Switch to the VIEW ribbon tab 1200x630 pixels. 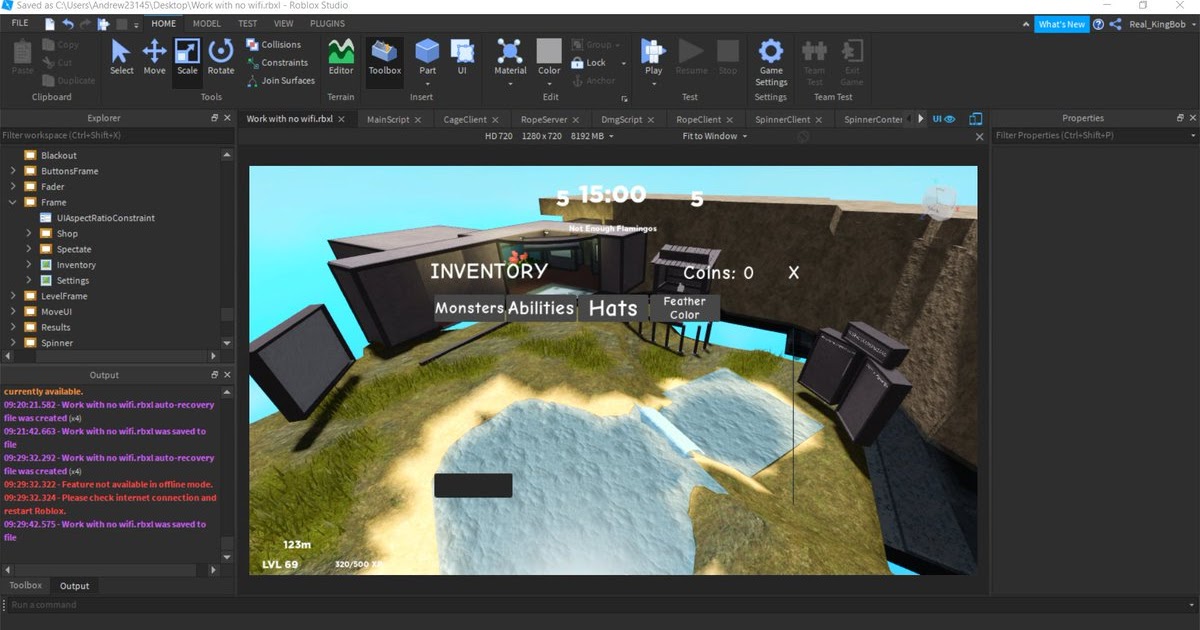pyautogui.click(x=284, y=23)
